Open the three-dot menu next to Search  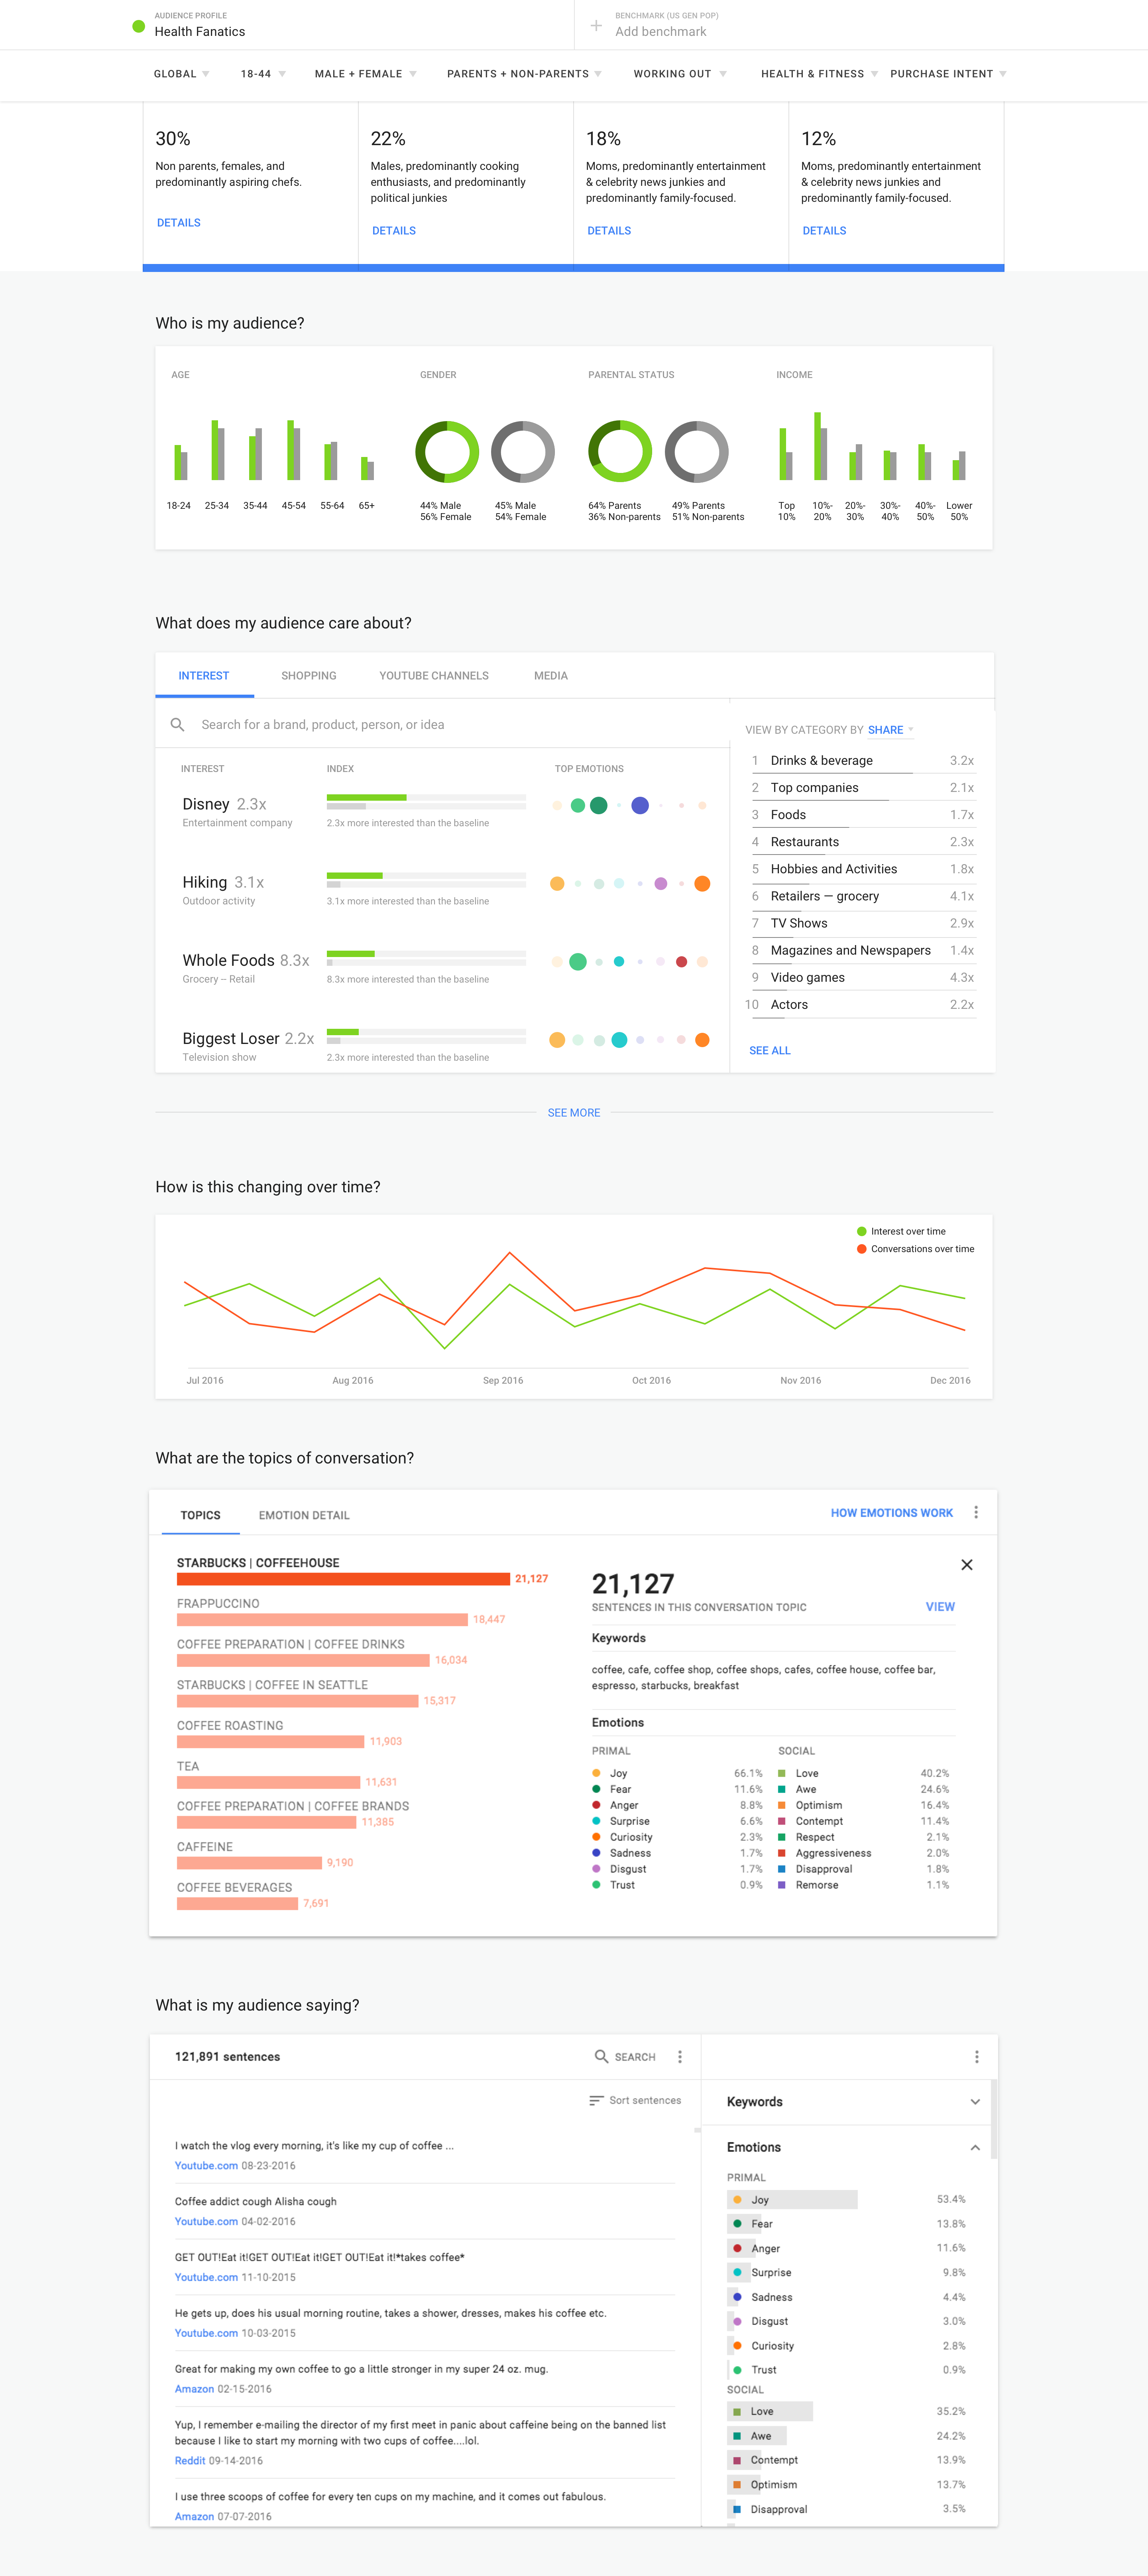coord(680,2056)
